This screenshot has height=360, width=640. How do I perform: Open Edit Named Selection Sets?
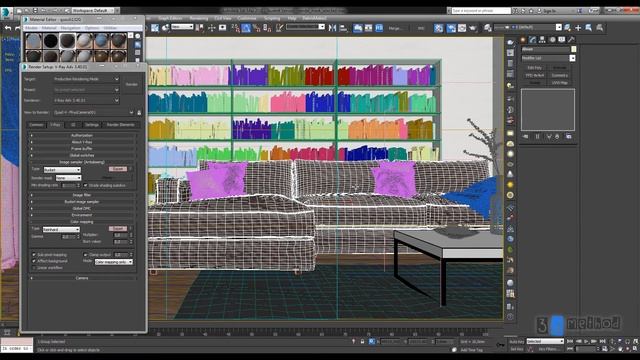pos(280,28)
